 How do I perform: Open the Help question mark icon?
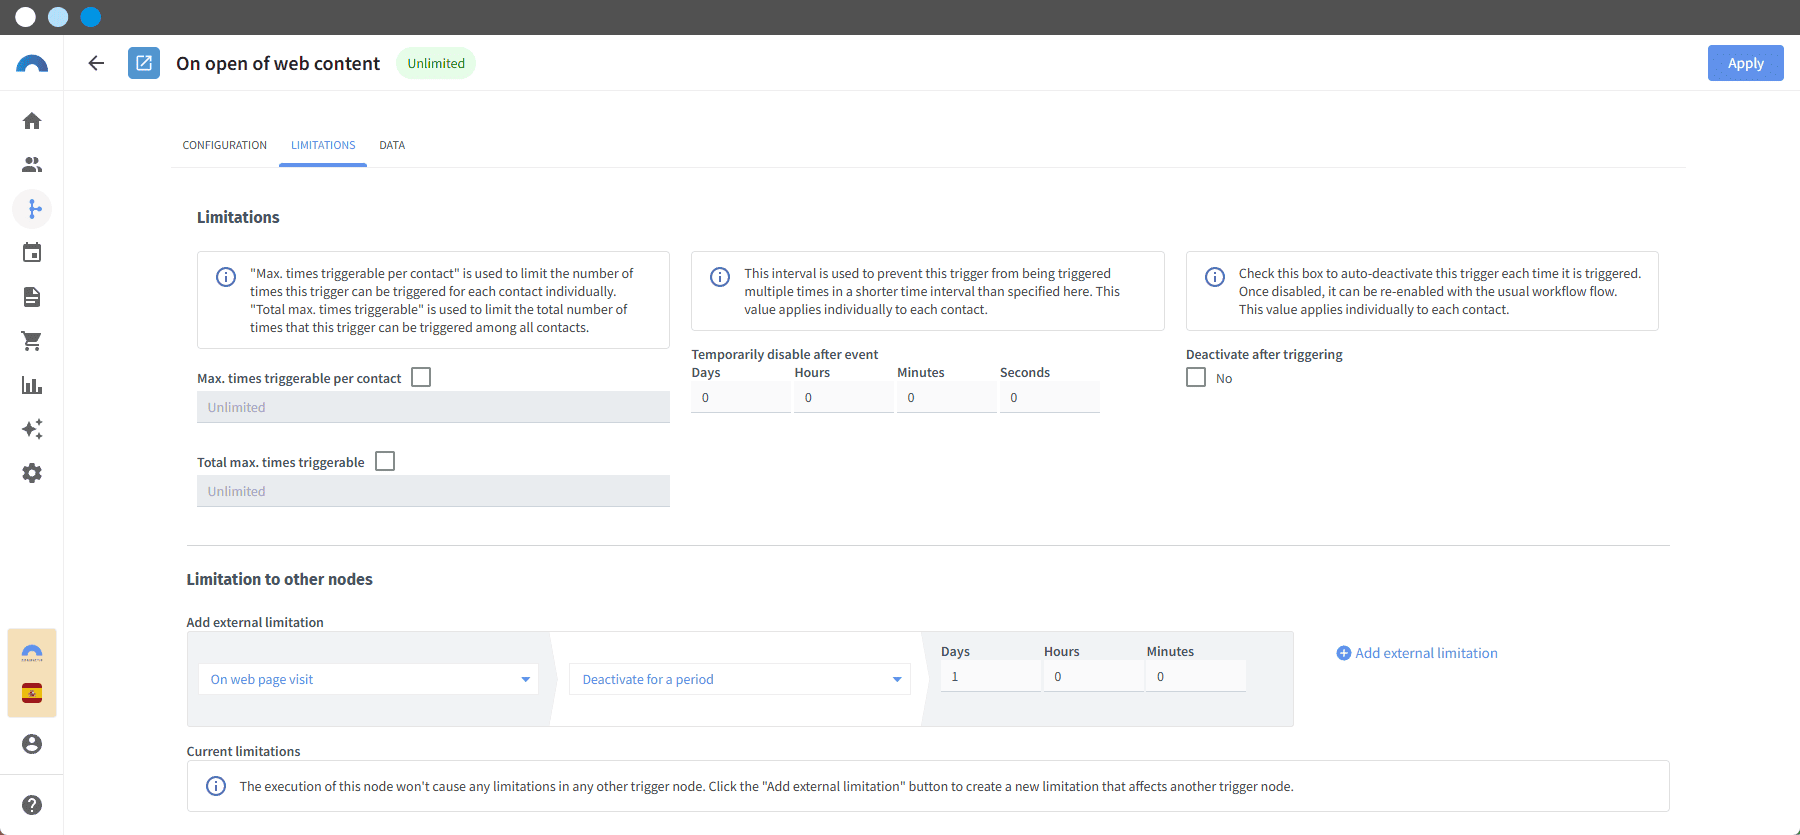coord(32,805)
